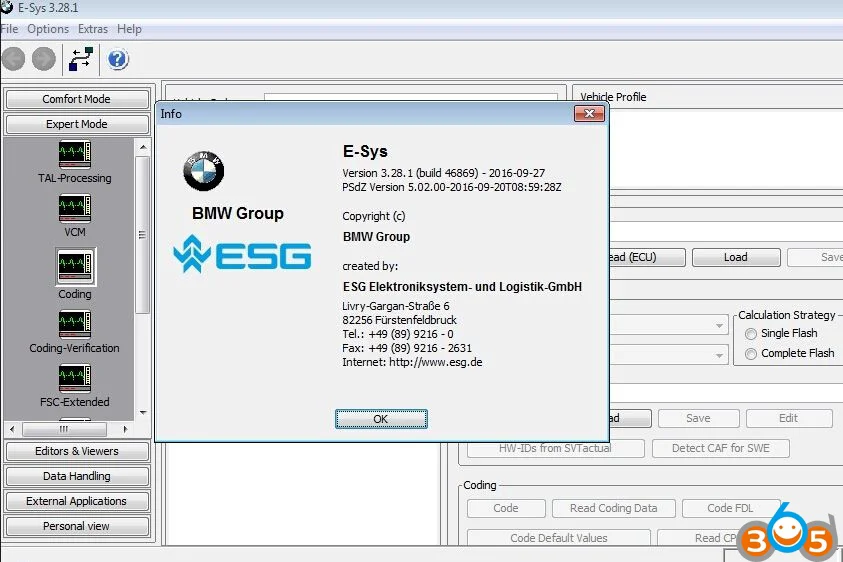Click the 'E-Sys' heading in Info dialog
Image resolution: width=843 pixels, height=562 pixels.
(365, 152)
